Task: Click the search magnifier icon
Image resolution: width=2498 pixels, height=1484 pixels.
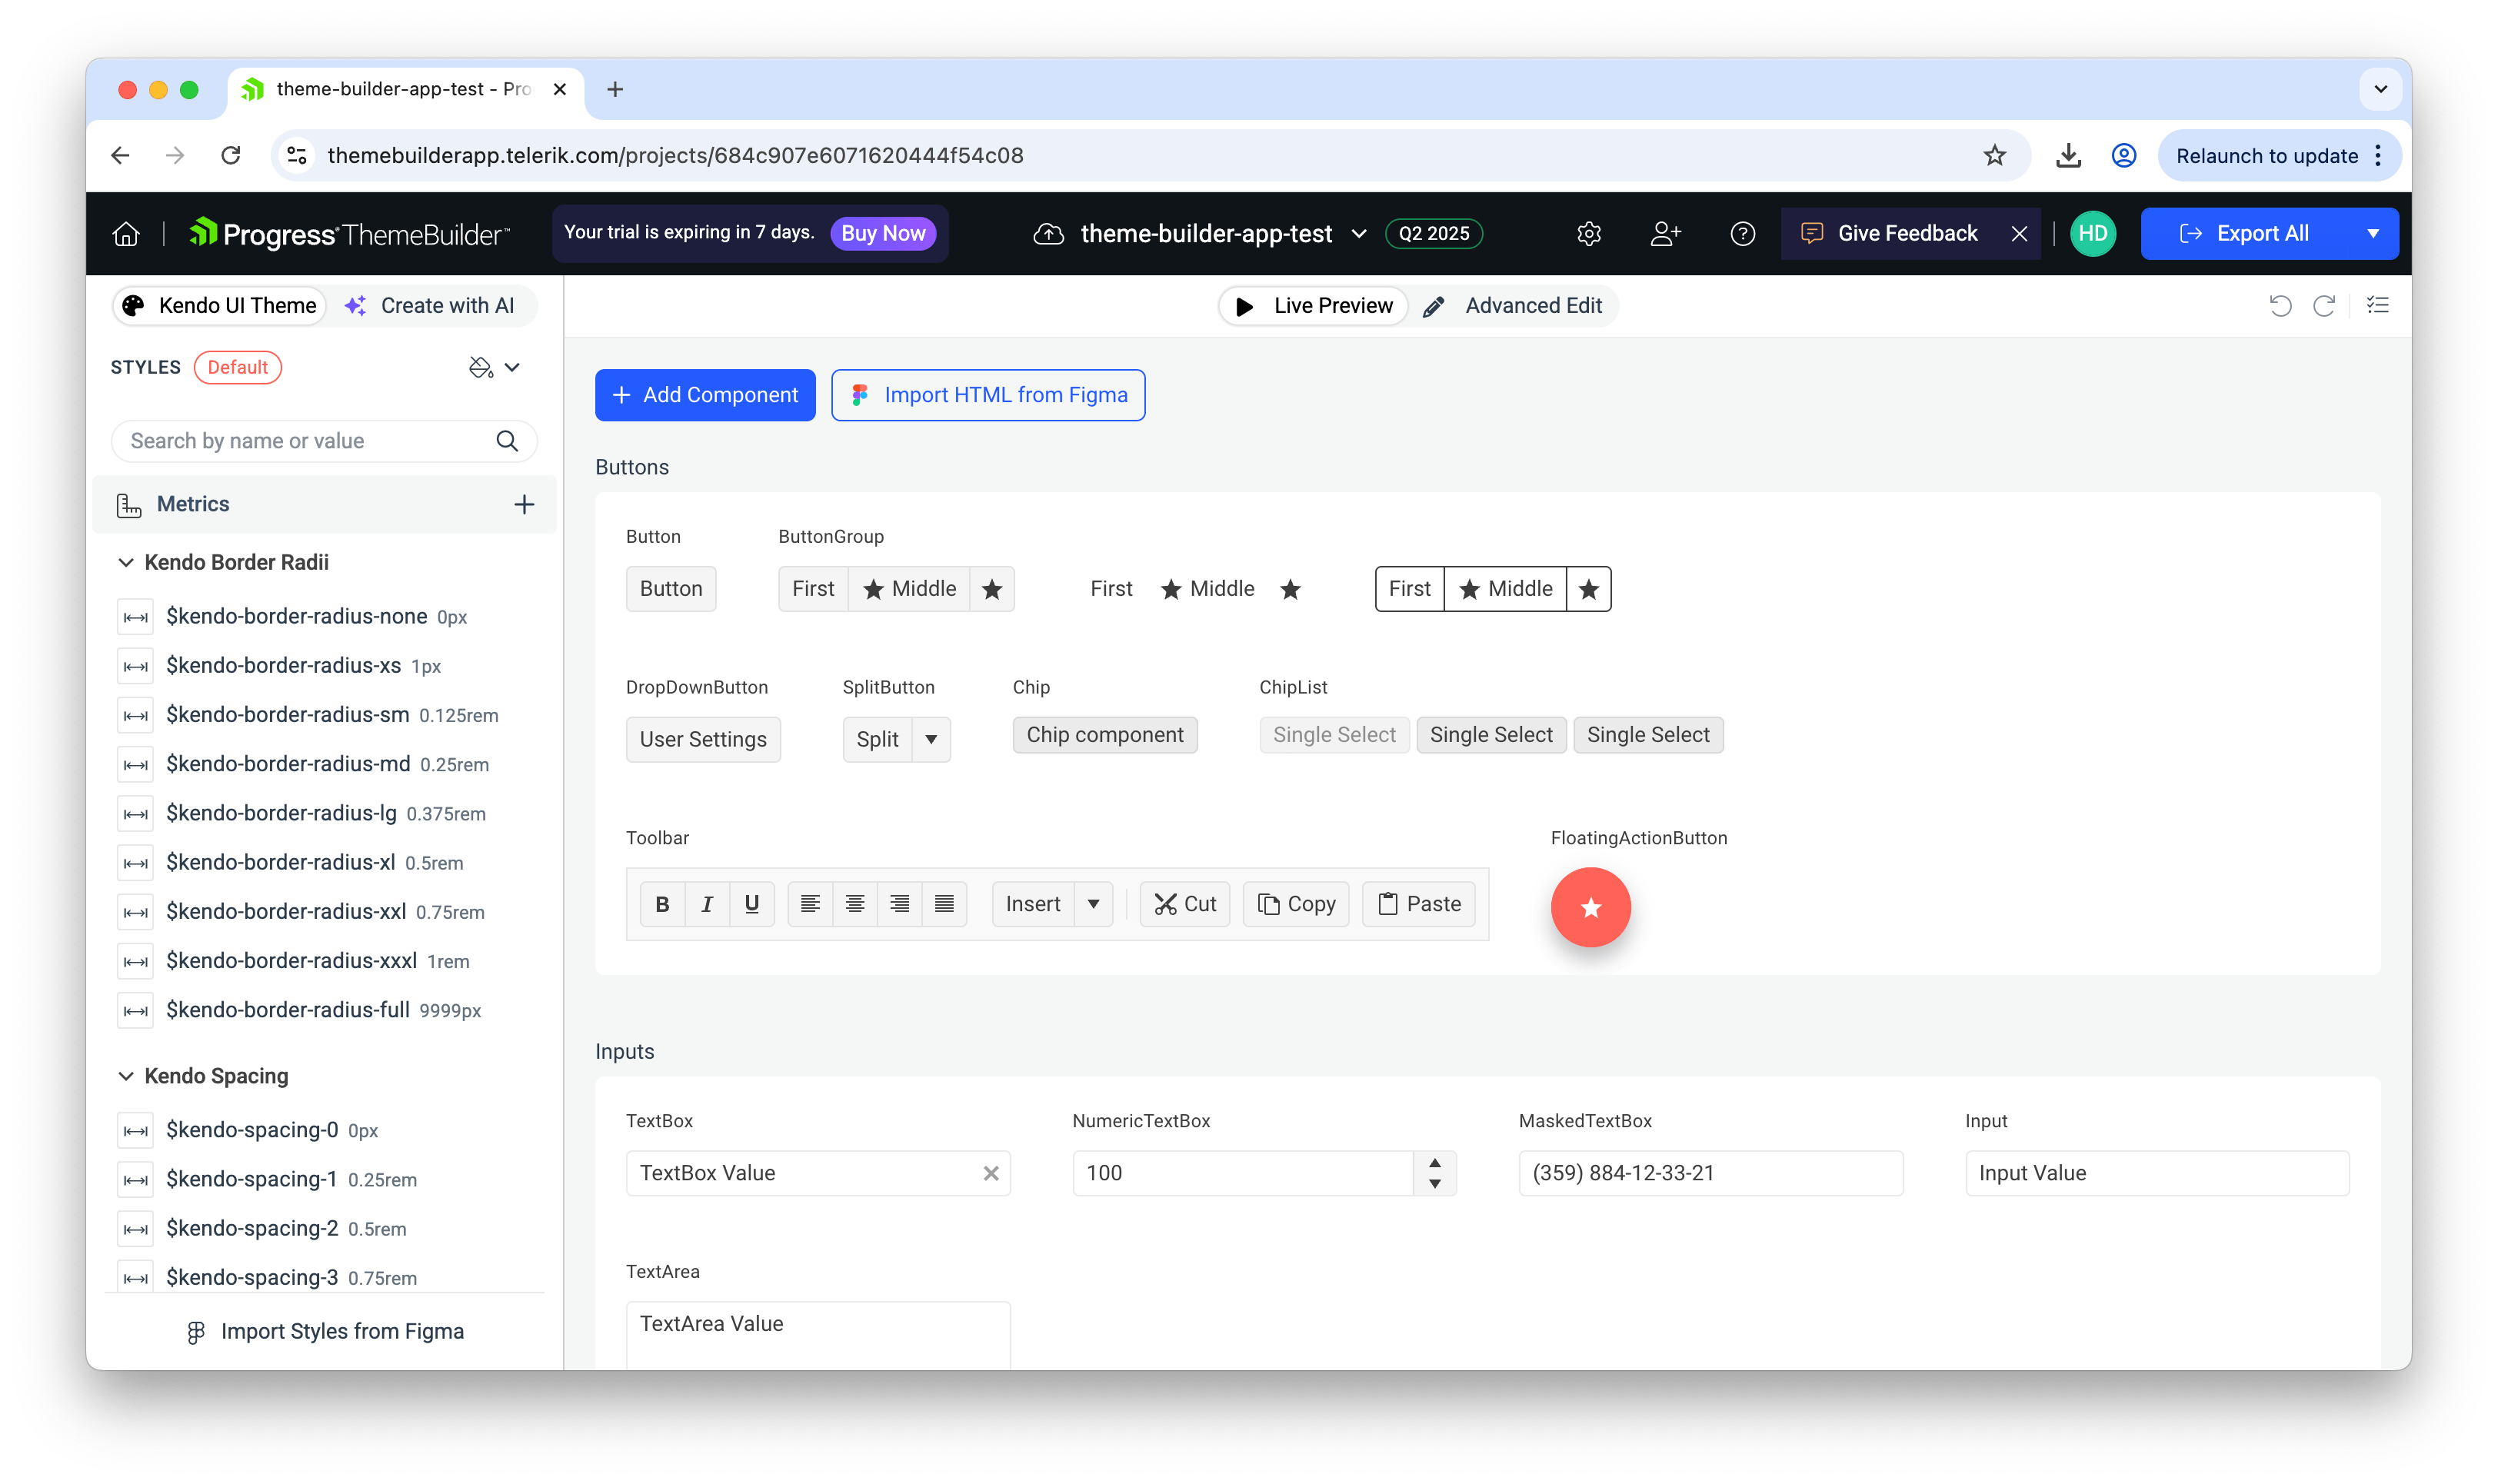Action: 507,441
